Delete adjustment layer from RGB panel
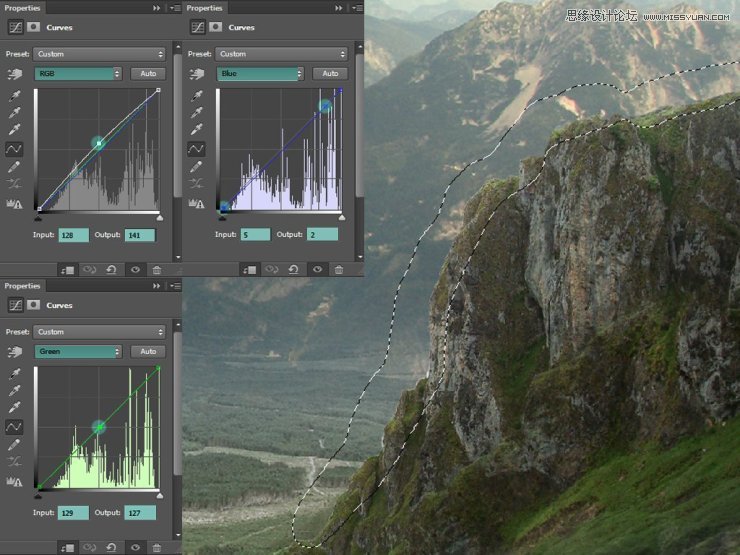 click(157, 270)
